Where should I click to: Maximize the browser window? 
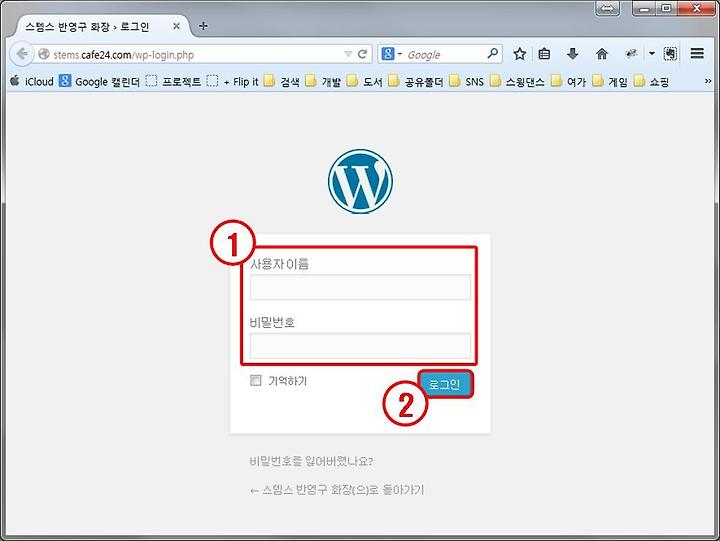point(666,8)
